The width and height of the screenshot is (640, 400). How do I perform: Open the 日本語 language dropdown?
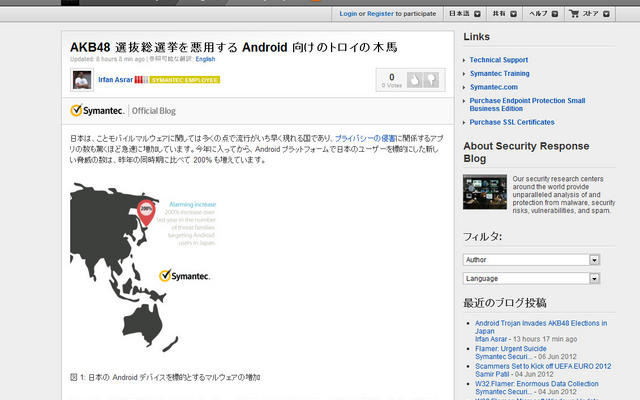[x=464, y=14]
